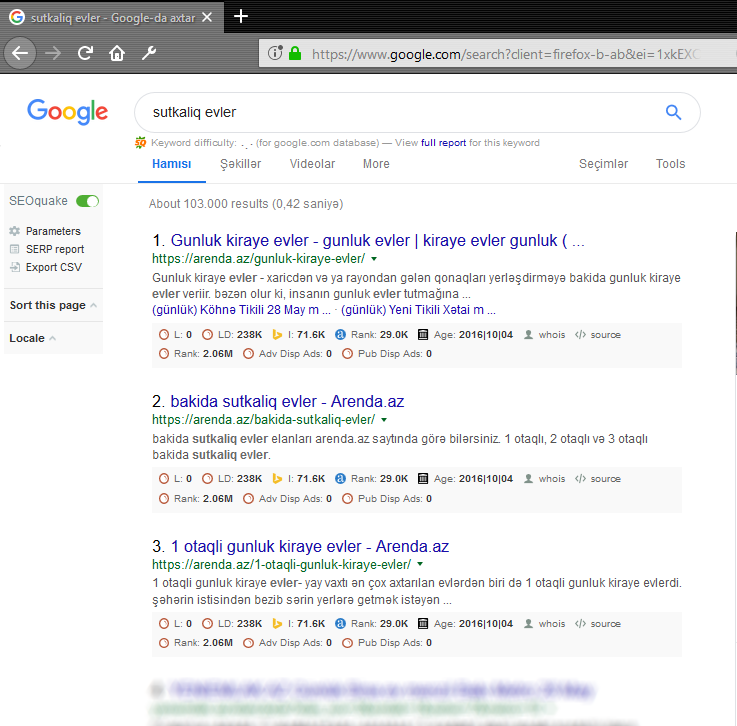Image resolution: width=737 pixels, height=726 pixels.
Task: Open the More search menu
Action: coord(376,164)
